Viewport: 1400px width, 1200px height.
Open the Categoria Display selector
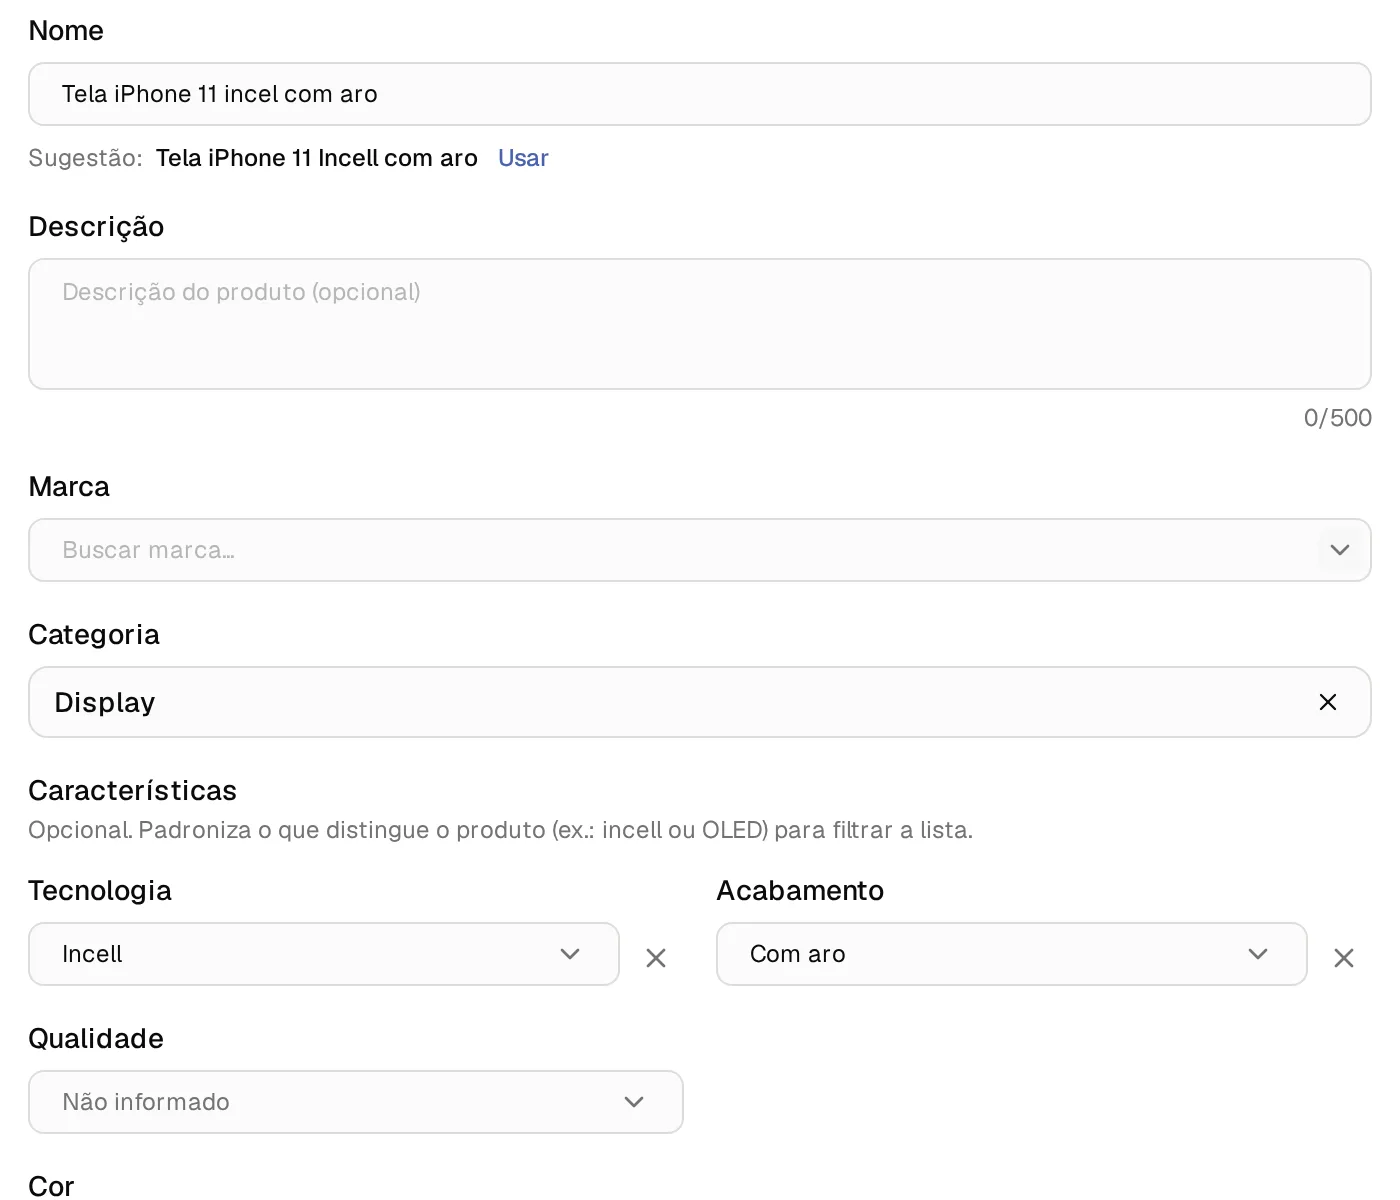(x=700, y=702)
